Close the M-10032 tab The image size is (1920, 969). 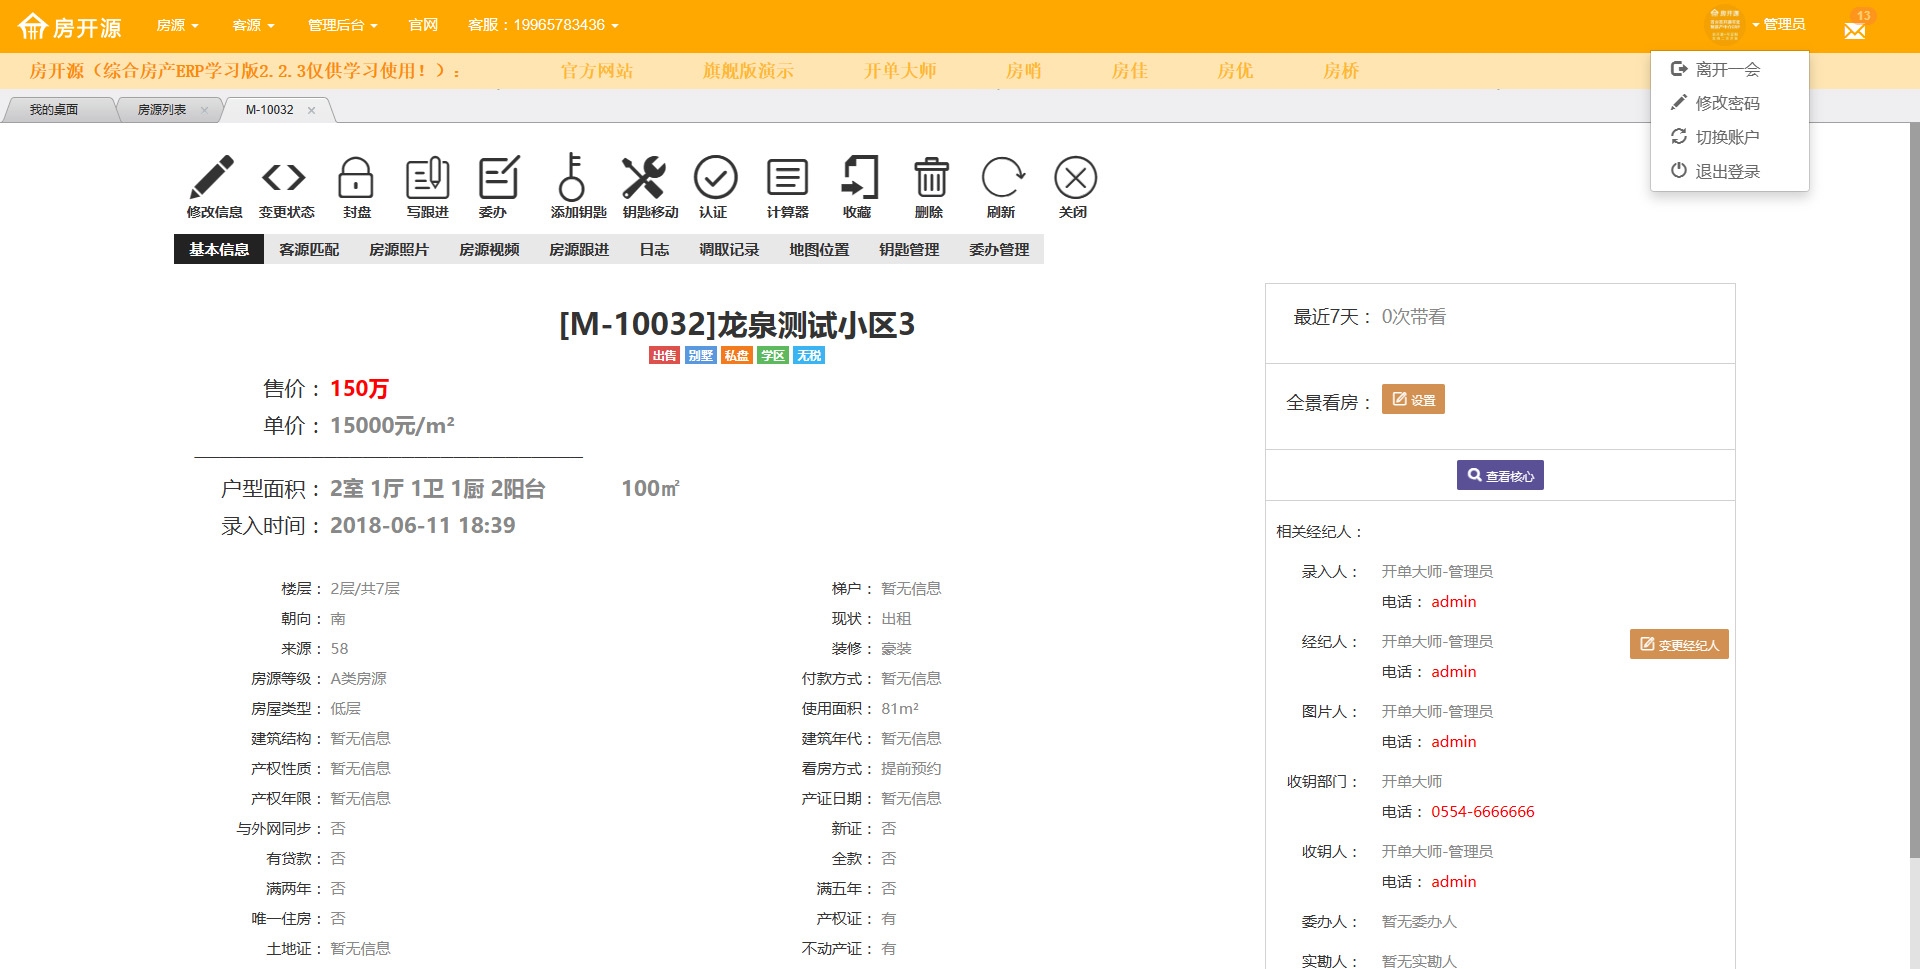tap(312, 111)
